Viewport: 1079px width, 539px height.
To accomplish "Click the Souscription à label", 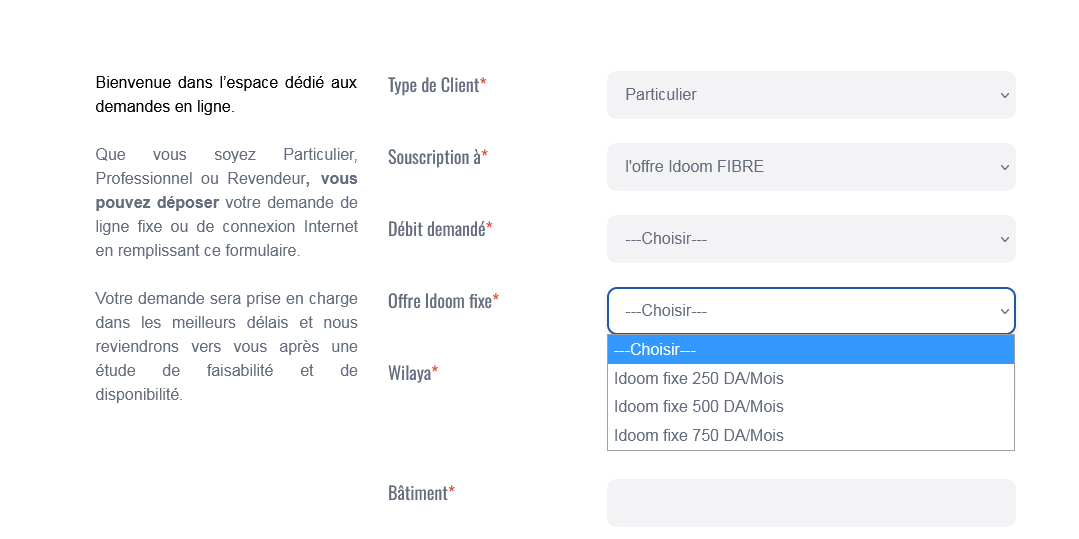I will [435, 157].
